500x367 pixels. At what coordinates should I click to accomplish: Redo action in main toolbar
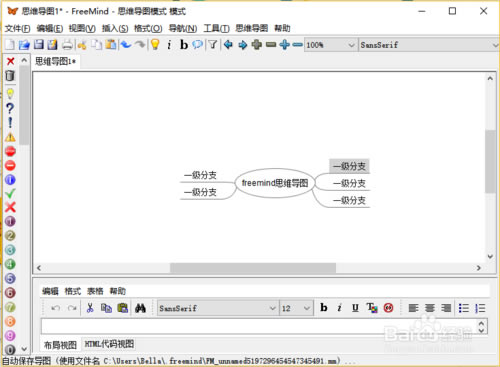140,45
